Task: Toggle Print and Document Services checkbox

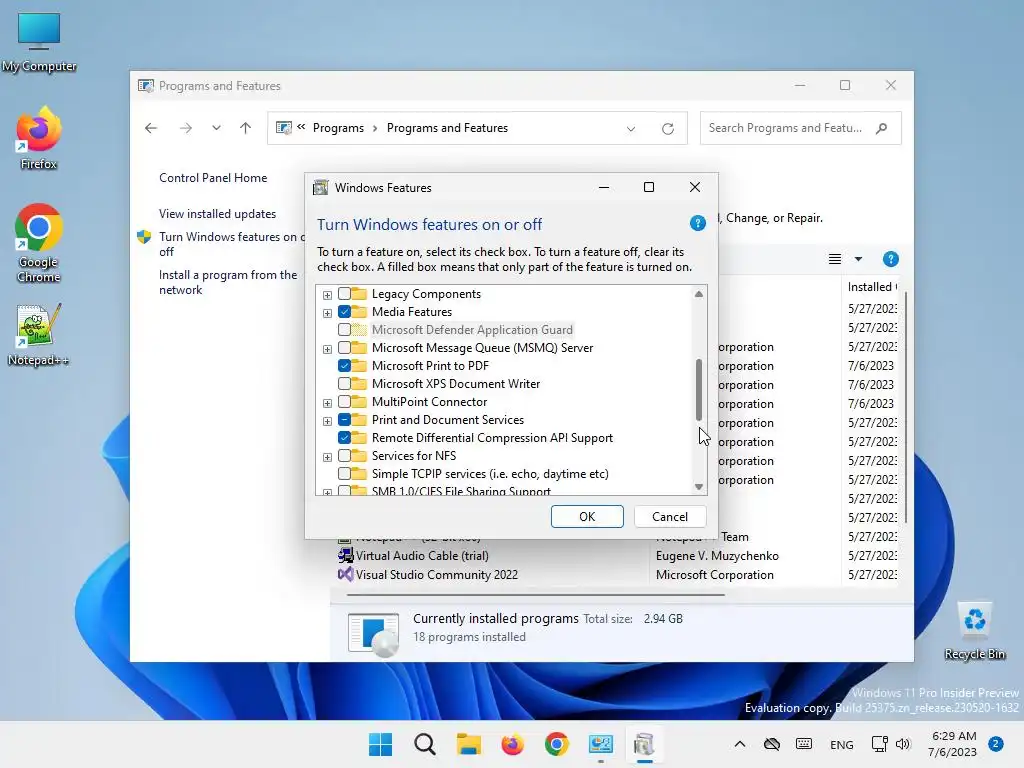Action: pos(344,419)
